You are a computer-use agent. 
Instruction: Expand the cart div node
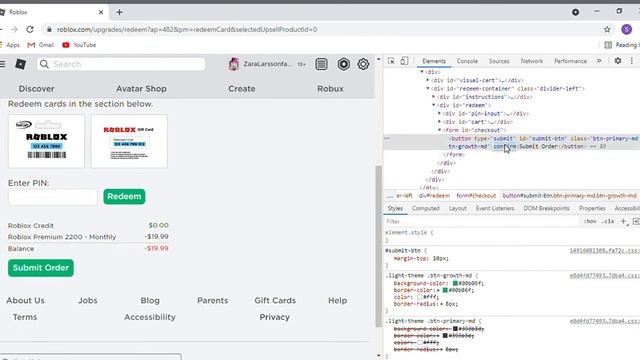pos(439,122)
